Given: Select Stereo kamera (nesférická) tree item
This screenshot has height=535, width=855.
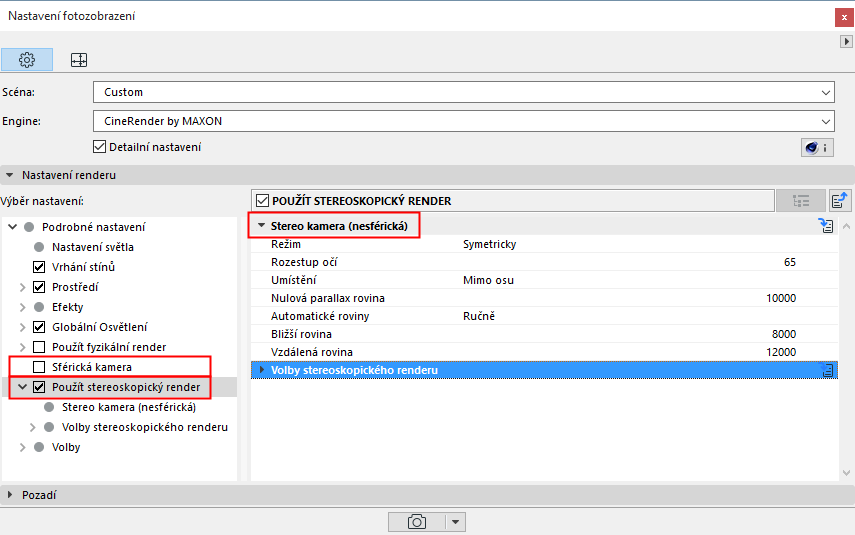Looking at the screenshot, I should click(129, 407).
